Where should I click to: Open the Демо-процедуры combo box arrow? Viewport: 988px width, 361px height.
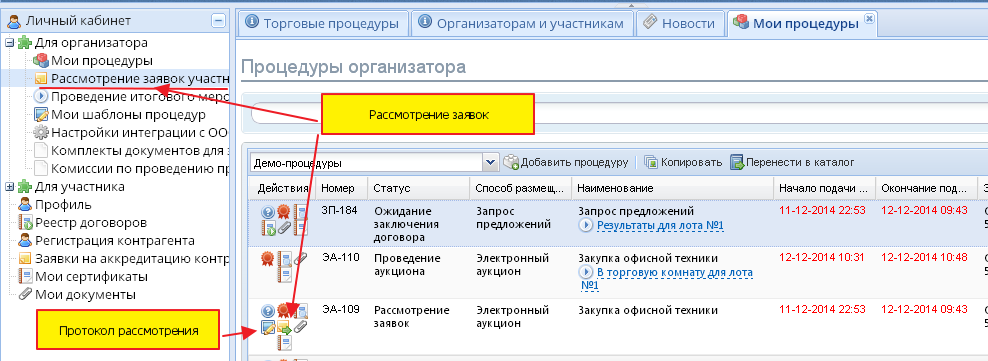click(491, 163)
